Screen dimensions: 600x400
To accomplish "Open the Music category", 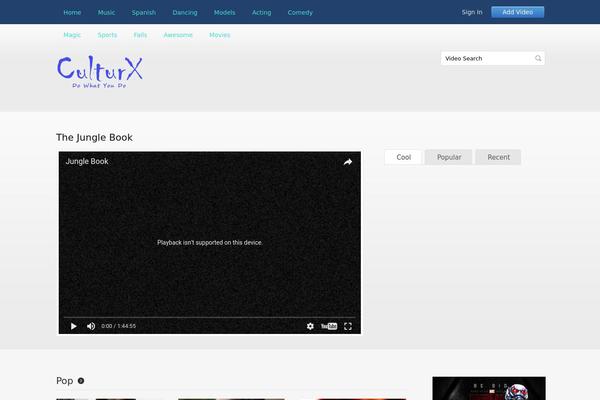I will (x=106, y=13).
